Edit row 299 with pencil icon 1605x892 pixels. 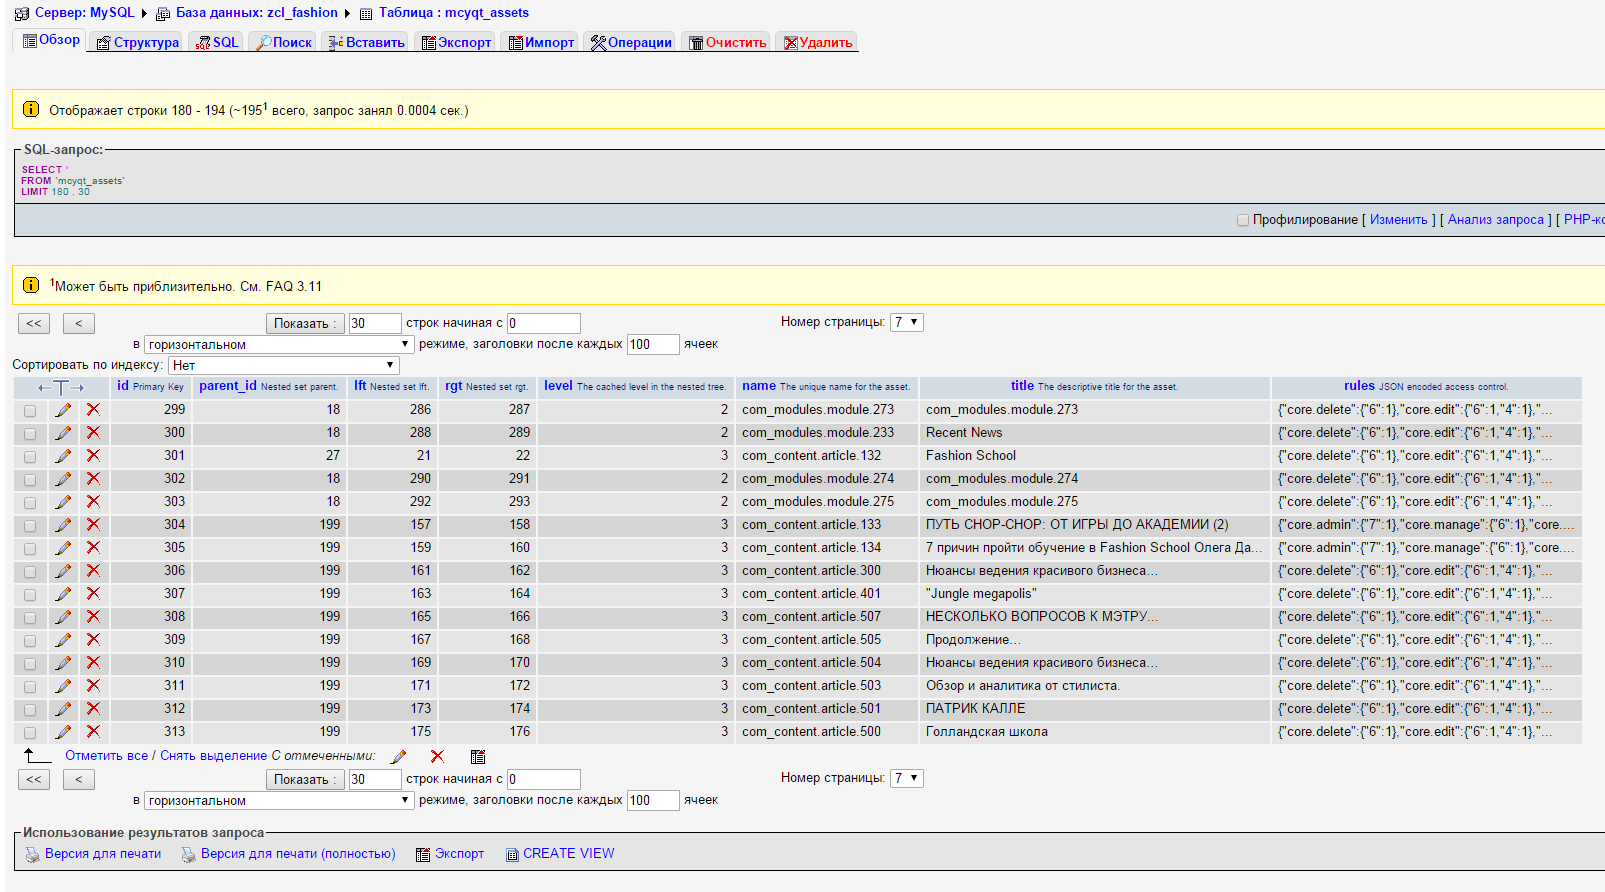coord(63,410)
